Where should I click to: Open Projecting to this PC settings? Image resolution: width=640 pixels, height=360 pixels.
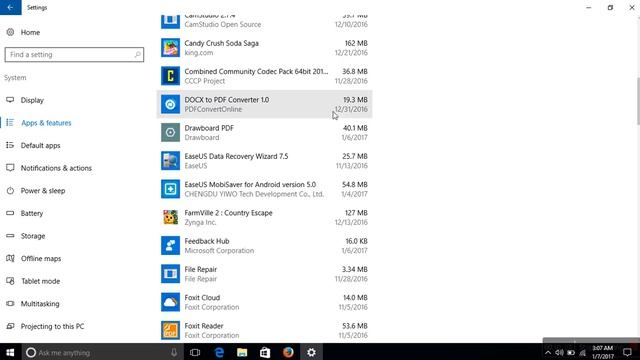click(x=52, y=327)
